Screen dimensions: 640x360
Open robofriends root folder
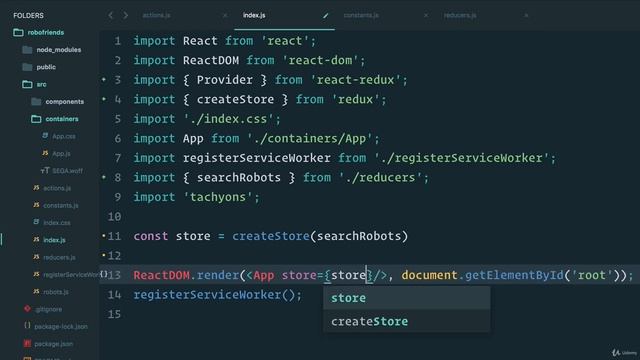point(46,32)
